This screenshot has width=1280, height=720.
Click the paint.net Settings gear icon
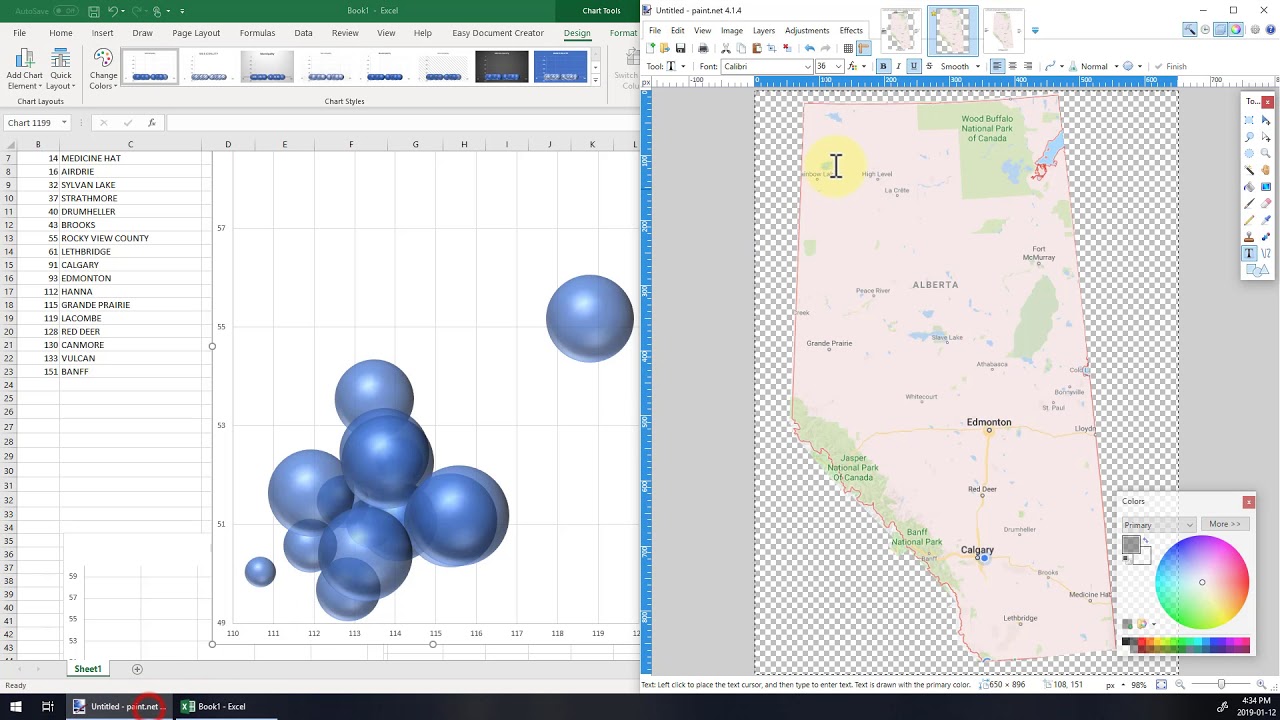tap(1255, 30)
